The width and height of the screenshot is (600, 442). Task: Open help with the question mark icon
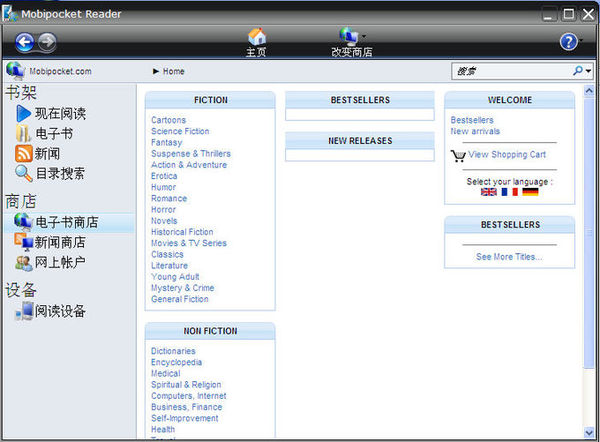click(568, 42)
